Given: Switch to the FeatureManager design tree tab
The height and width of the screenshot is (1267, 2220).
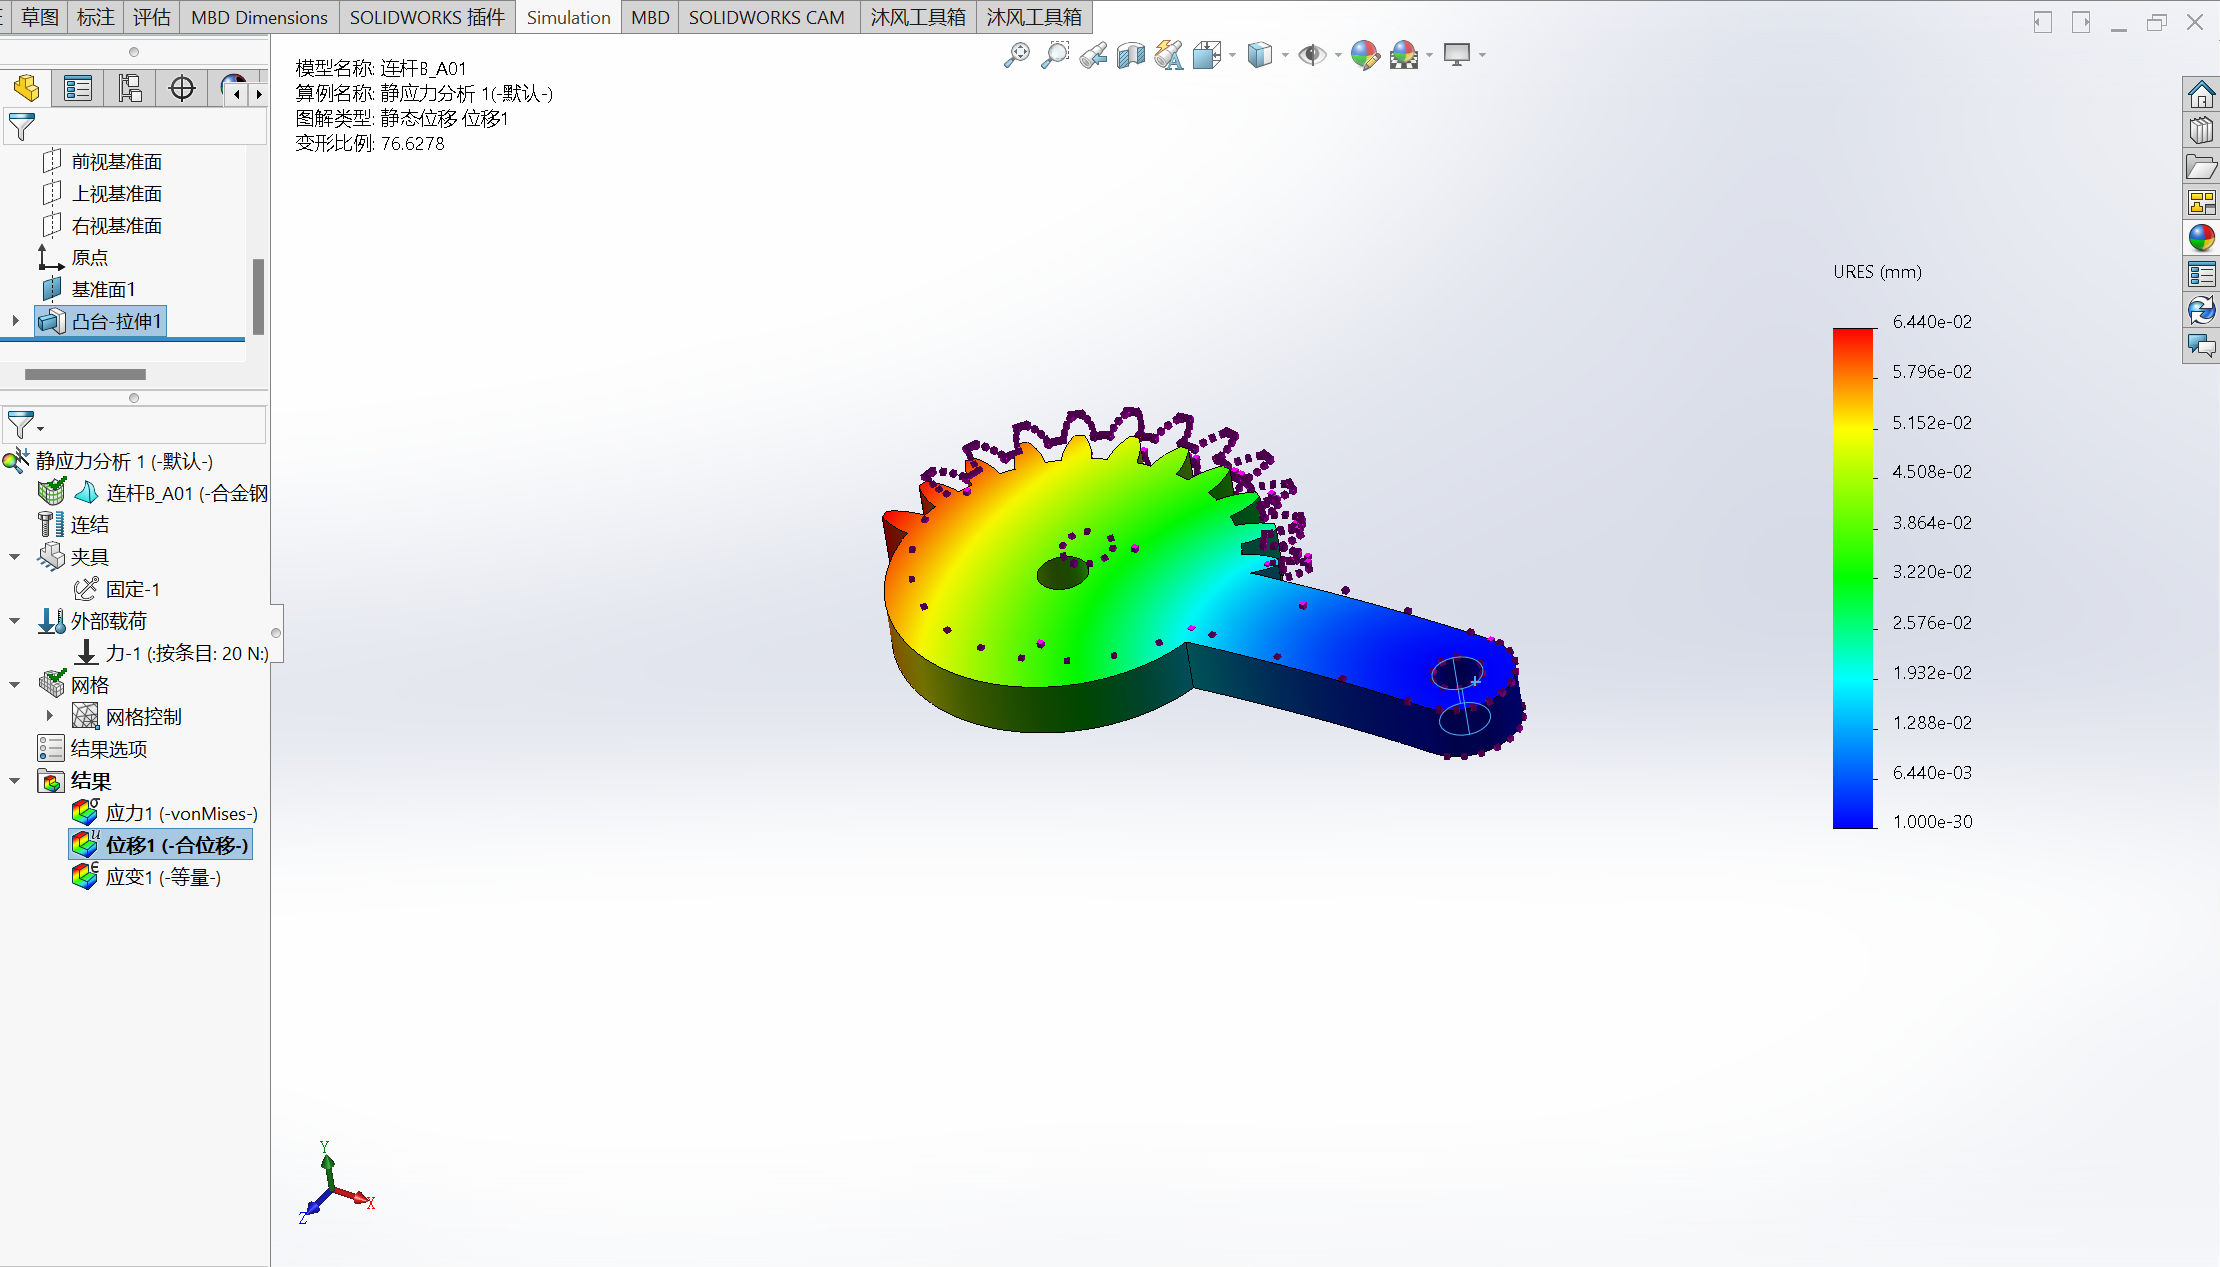Looking at the screenshot, I should point(27,89).
